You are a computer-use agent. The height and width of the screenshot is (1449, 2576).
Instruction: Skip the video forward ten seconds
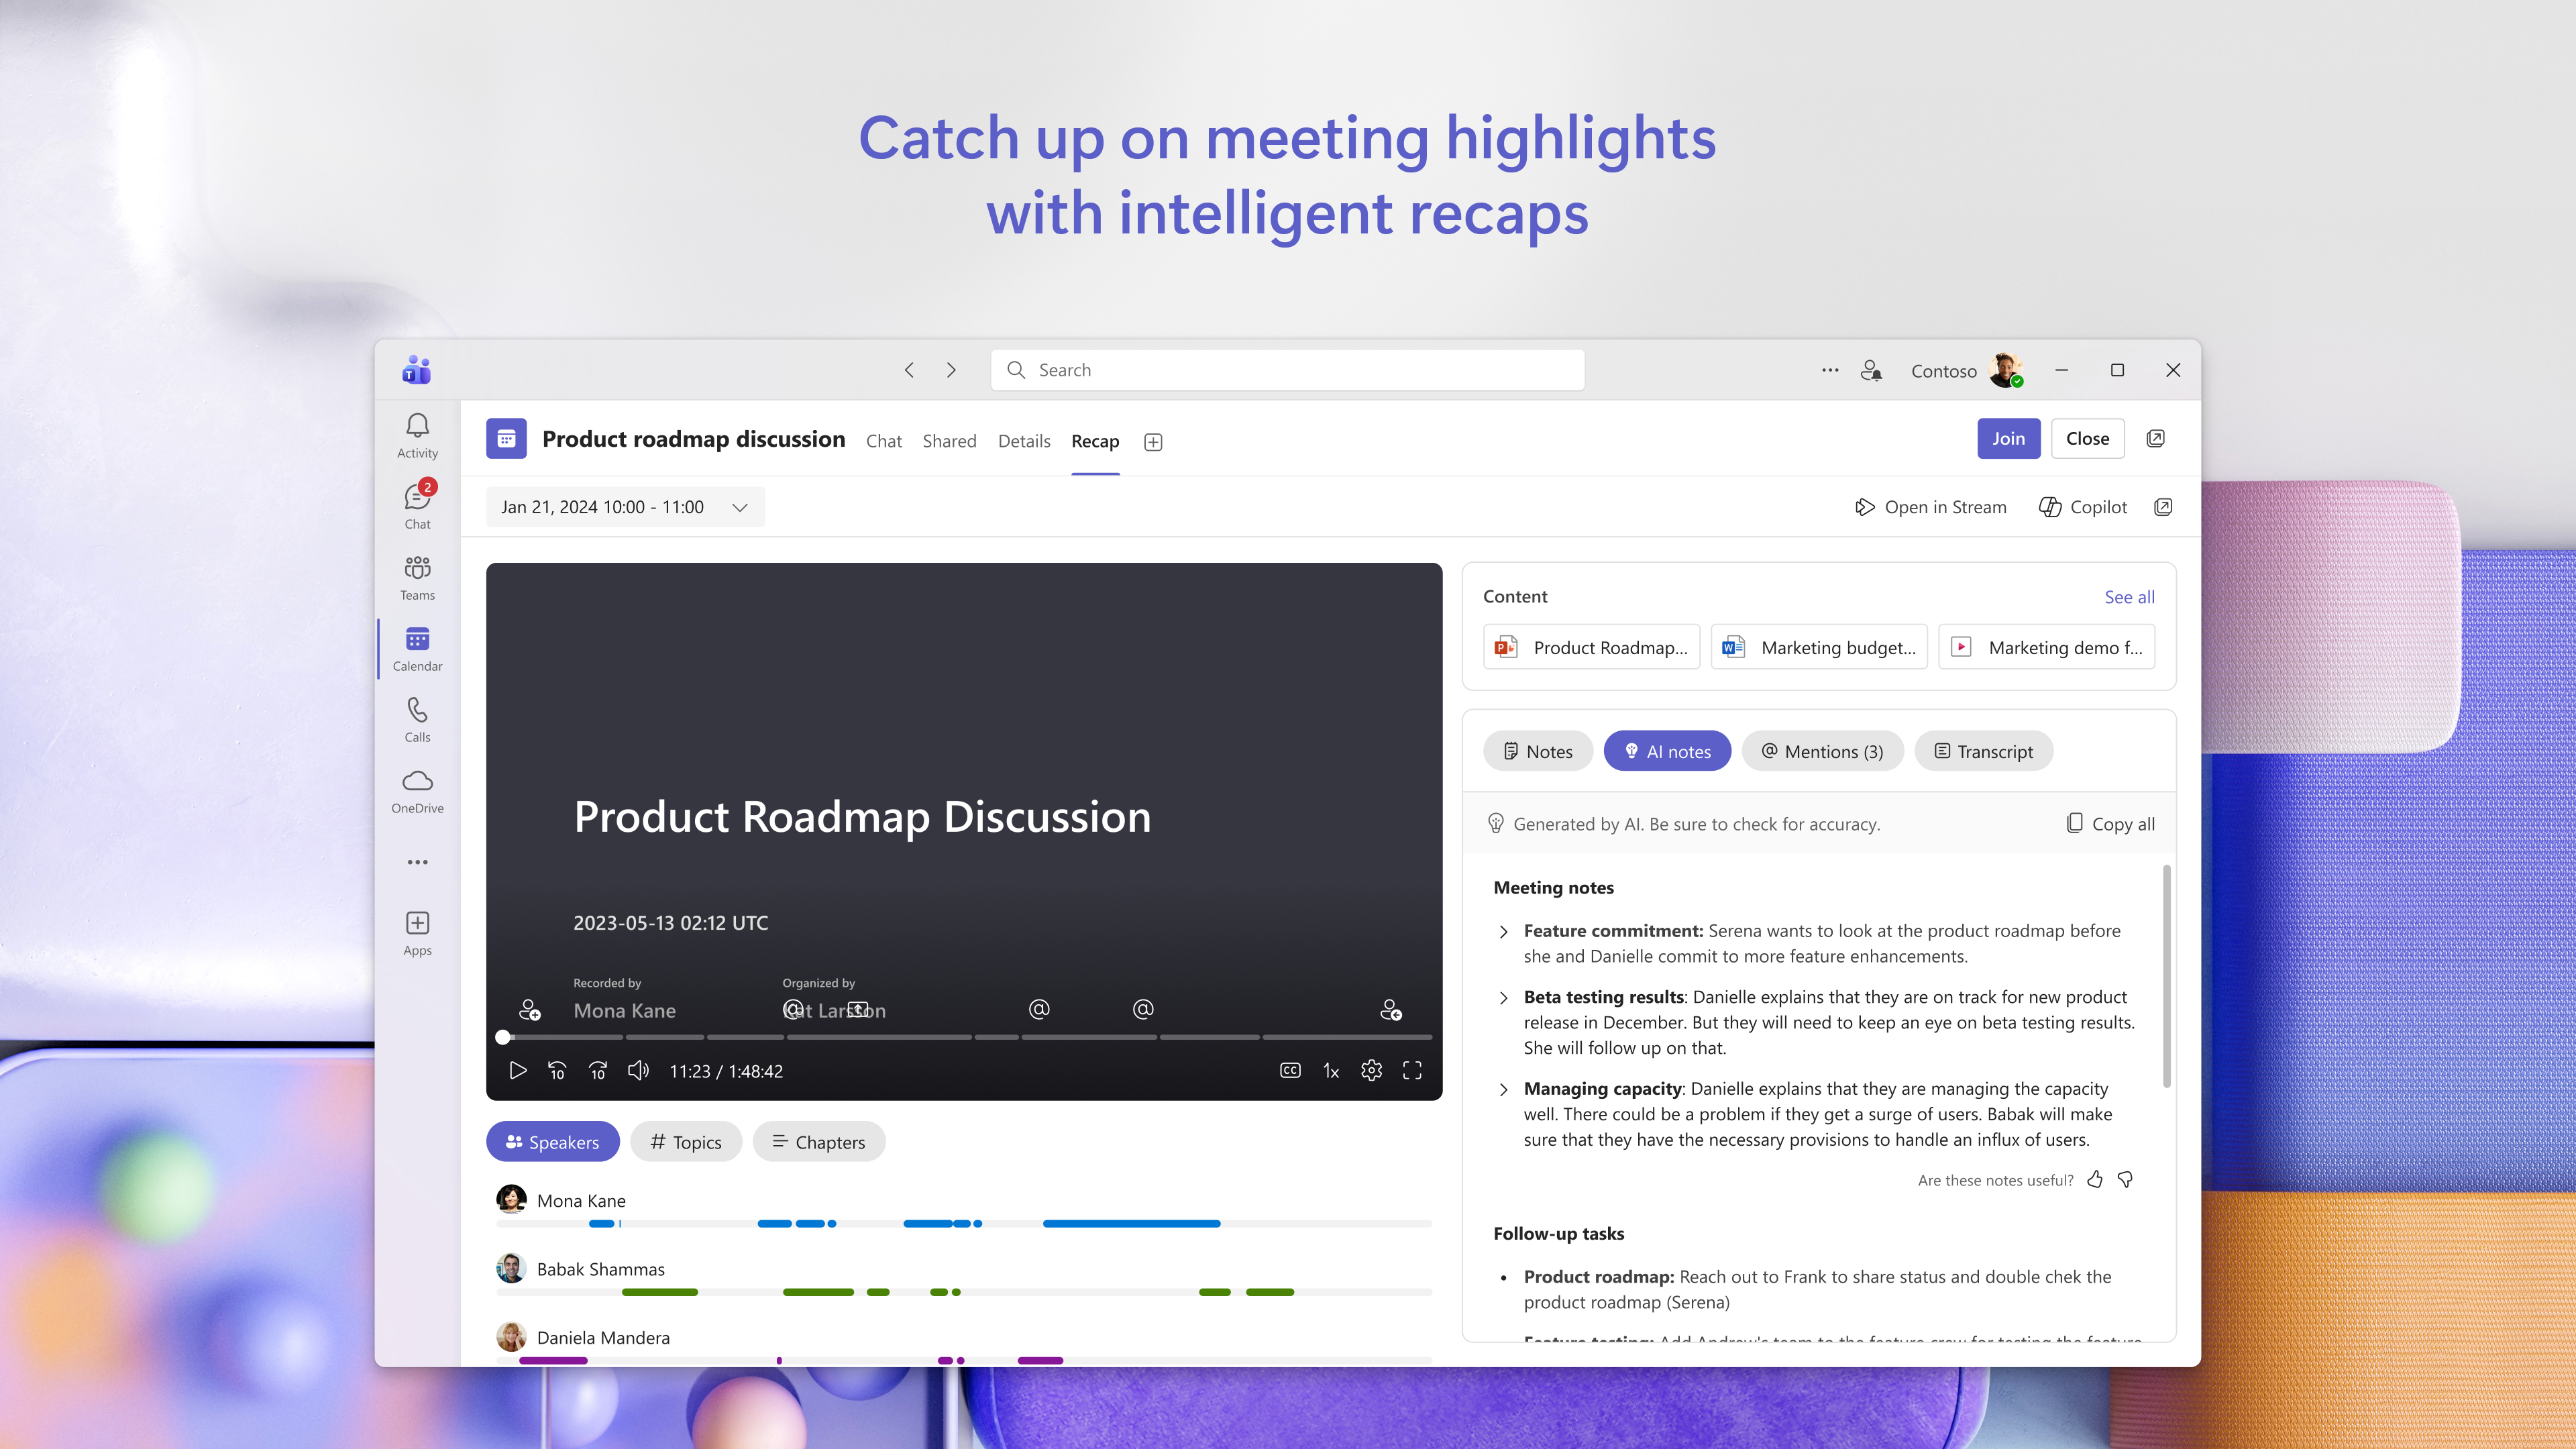point(597,1070)
